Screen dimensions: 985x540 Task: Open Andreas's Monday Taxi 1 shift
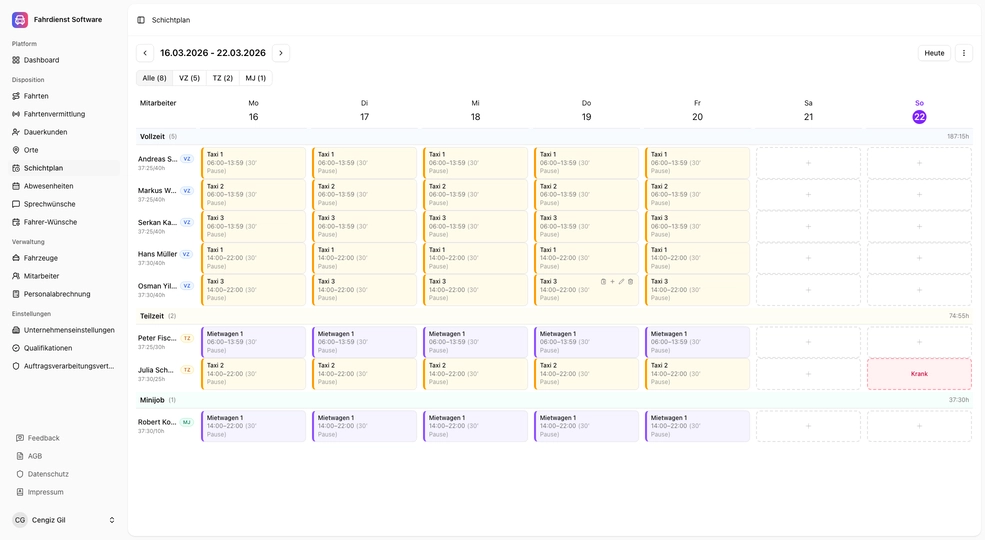[x=253, y=163]
